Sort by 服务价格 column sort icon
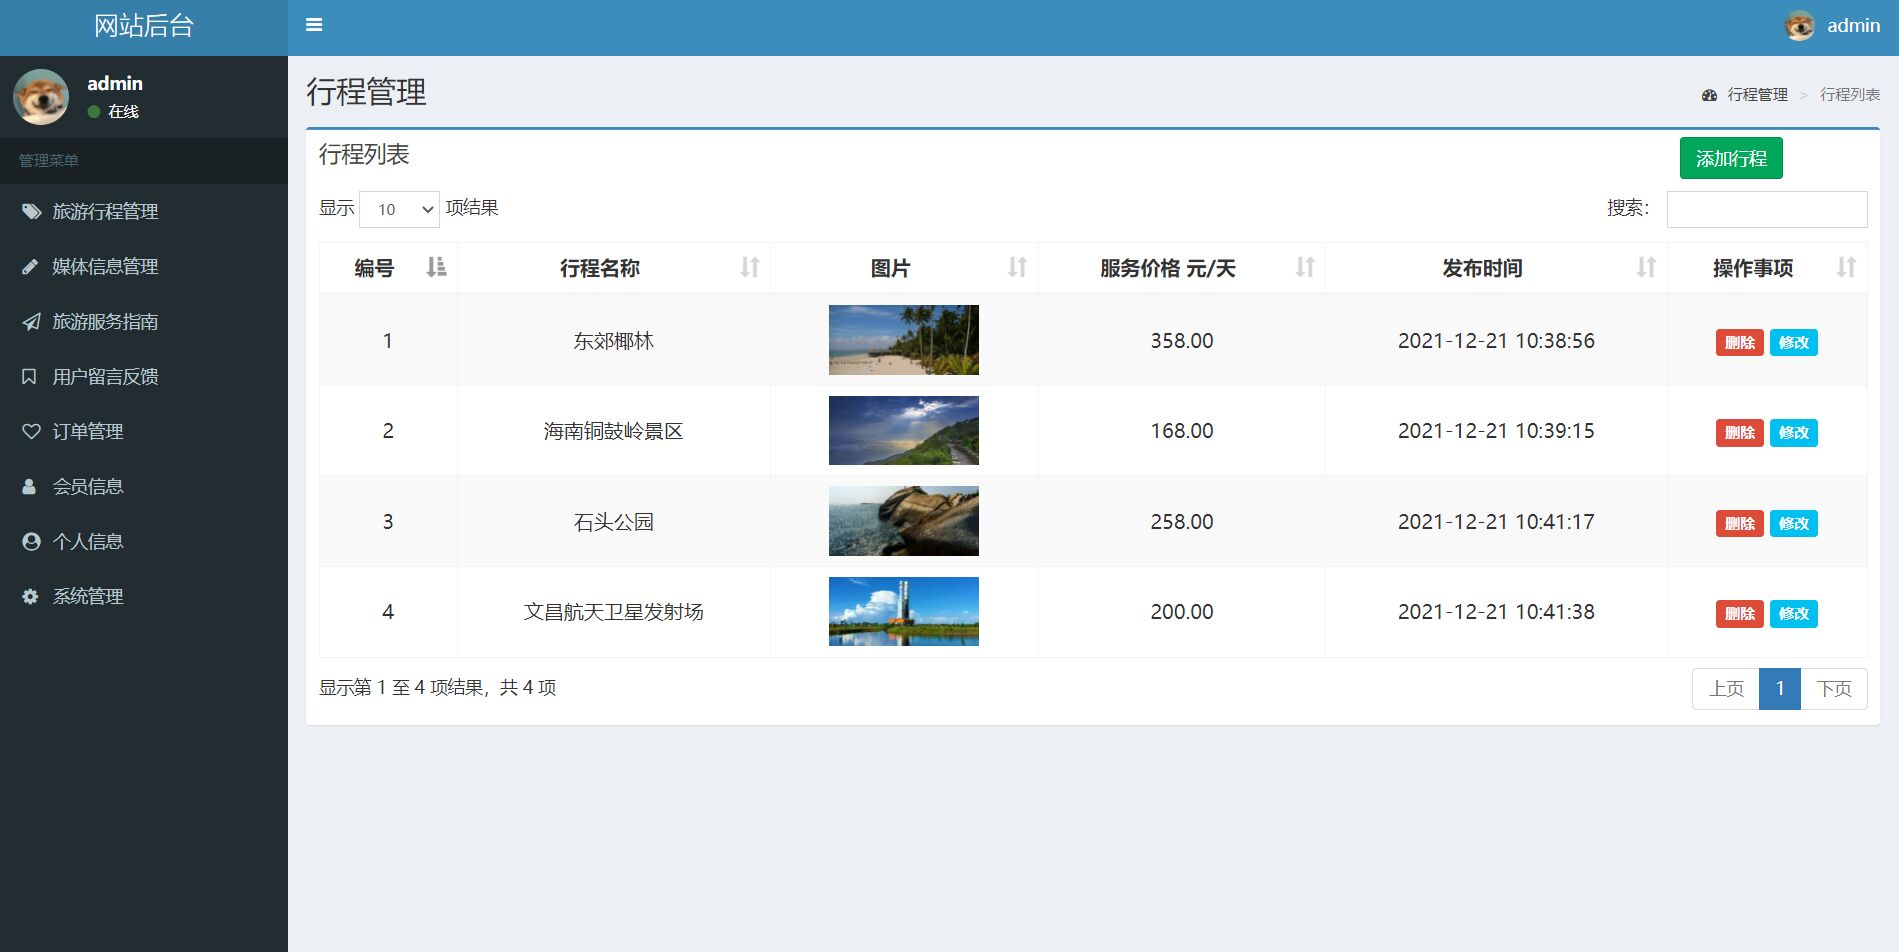The image size is (1899, 952). (x=1305, y=267)
